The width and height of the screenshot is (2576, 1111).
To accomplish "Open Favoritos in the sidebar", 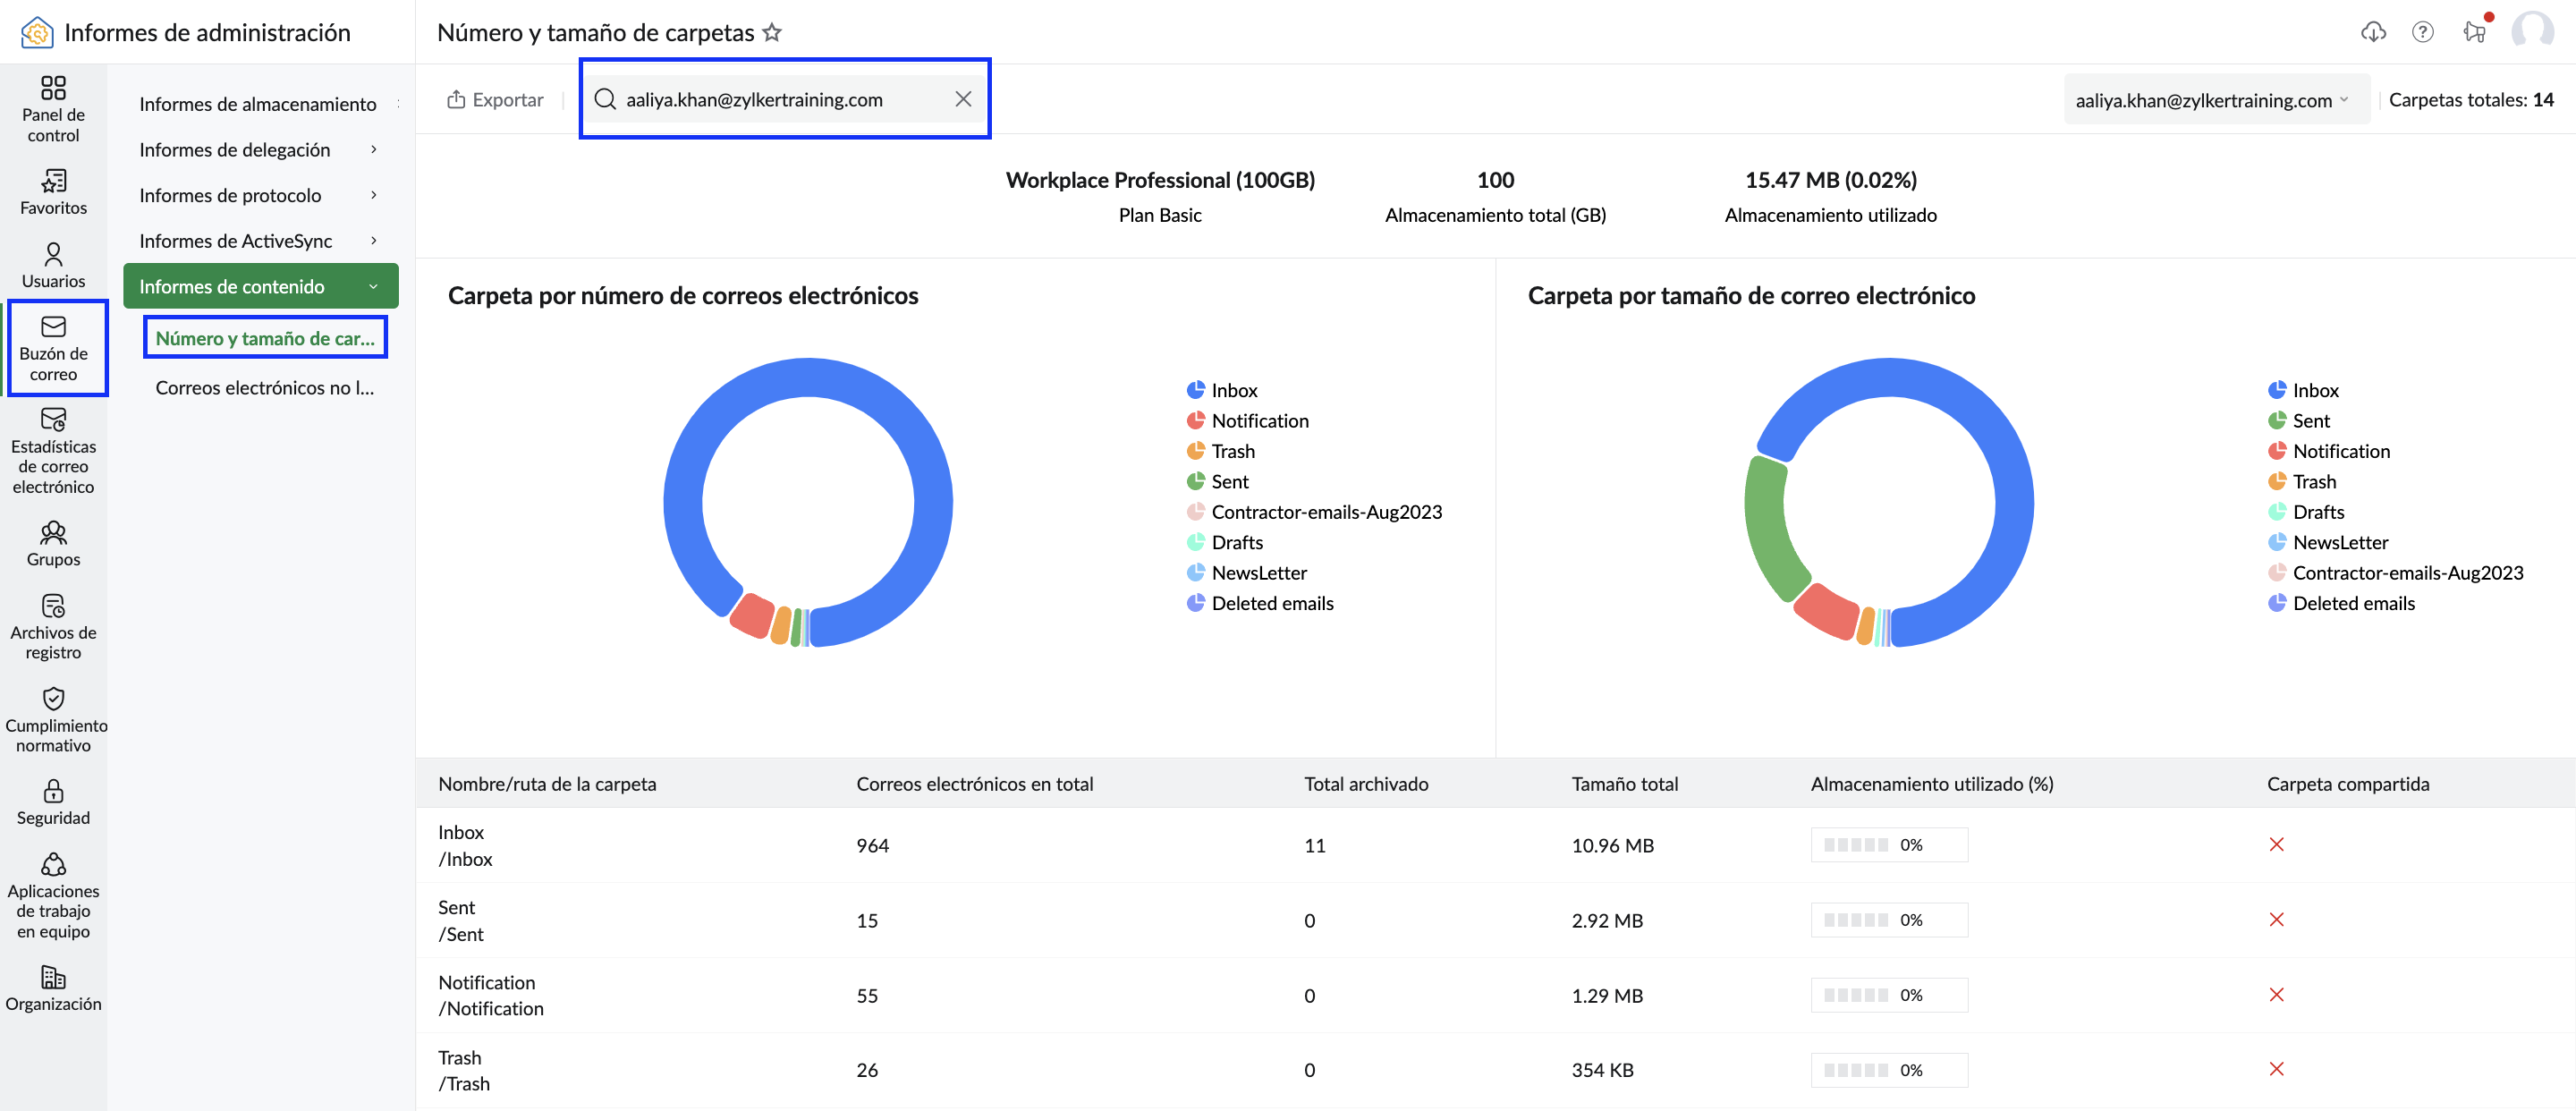I will (x=53, y=192).
